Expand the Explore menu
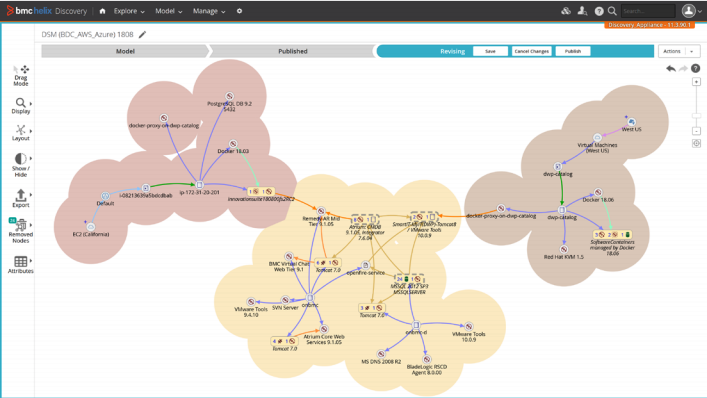 [x=129, y=11]
